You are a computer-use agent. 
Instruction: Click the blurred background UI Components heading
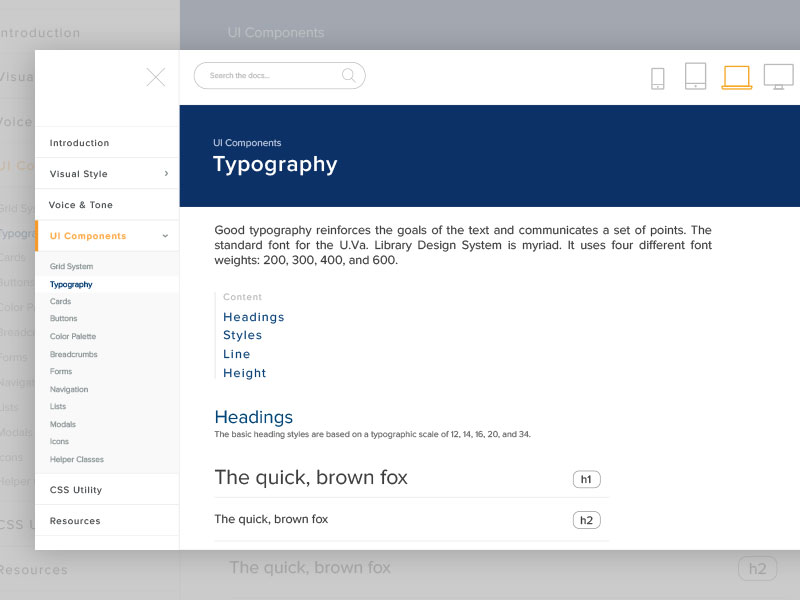click(x=276, y=33)
